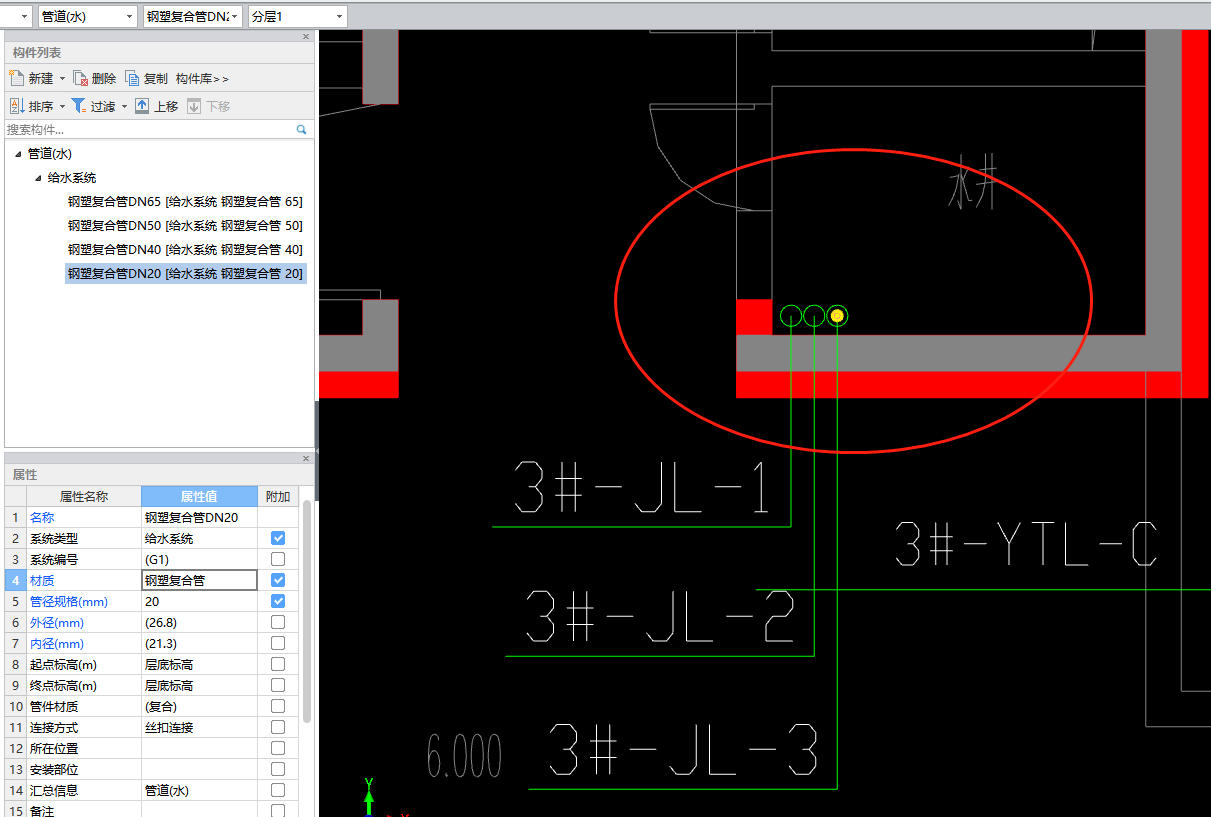1211x817 pixels.
Task: Click the 属性名称 column header
Action: [x=84, y=496]
